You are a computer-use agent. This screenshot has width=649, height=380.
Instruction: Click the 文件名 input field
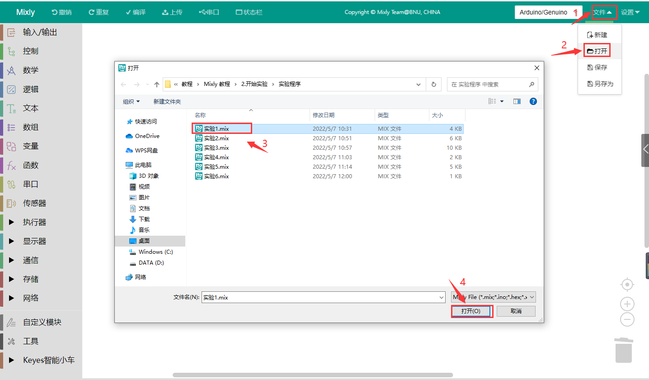pos(323,297)
